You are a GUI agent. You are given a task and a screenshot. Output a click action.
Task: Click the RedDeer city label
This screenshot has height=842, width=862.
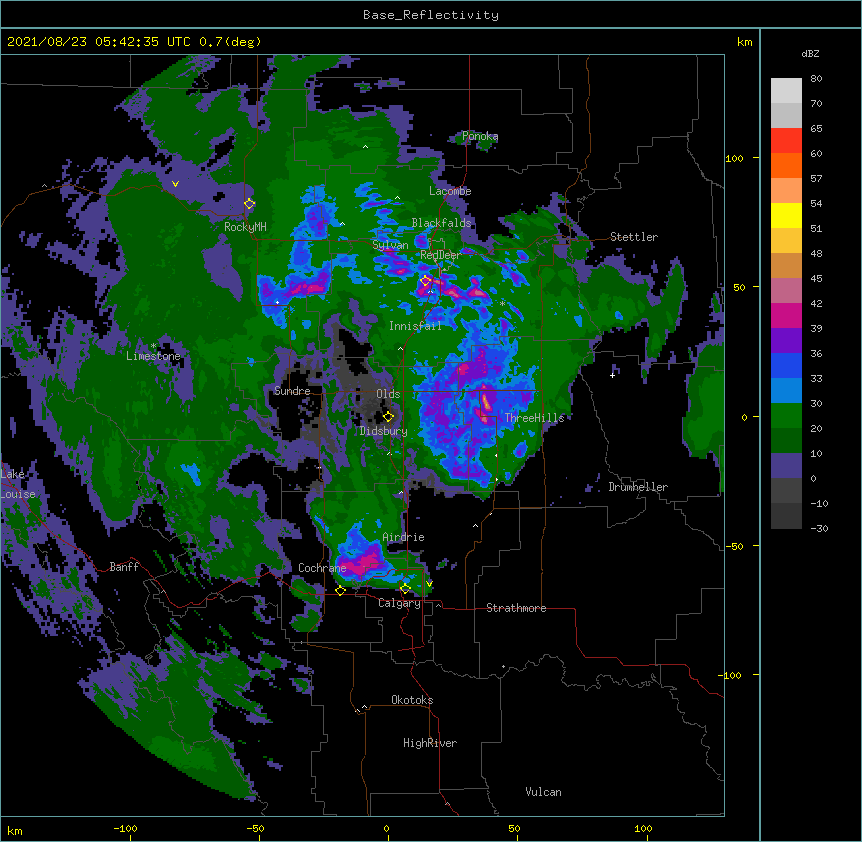coord(440,255)
